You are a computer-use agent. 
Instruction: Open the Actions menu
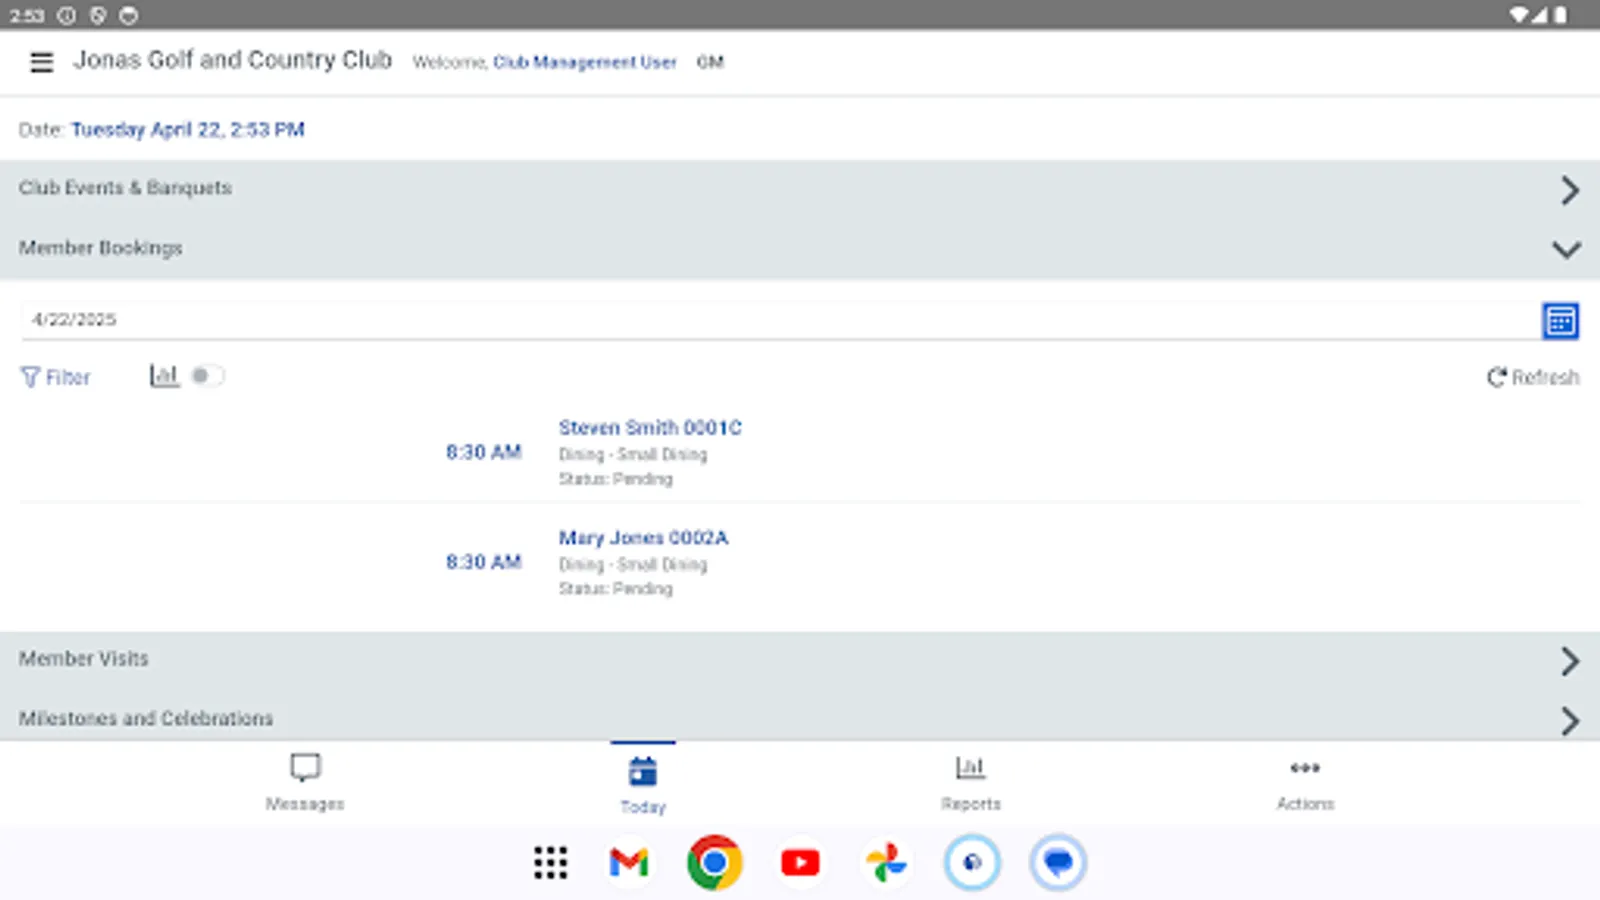click(x=1305, y=783)
